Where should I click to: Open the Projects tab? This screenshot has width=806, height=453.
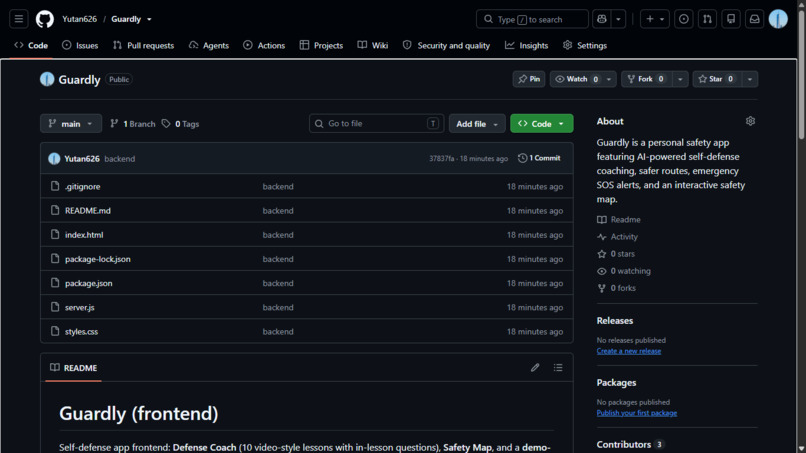[x=321, y=45]
